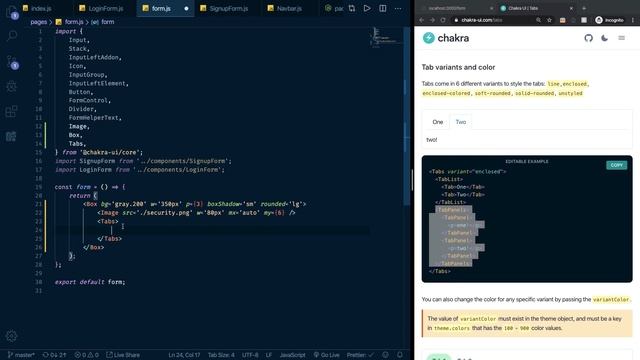
Task: Click the zoom magnifier icon in the address bar
Action: coord(538,20)
